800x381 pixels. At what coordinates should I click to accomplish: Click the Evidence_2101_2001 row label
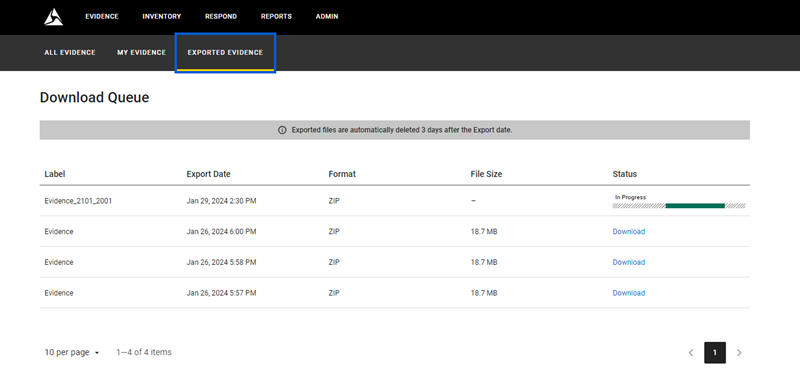(x=78, y=201)
